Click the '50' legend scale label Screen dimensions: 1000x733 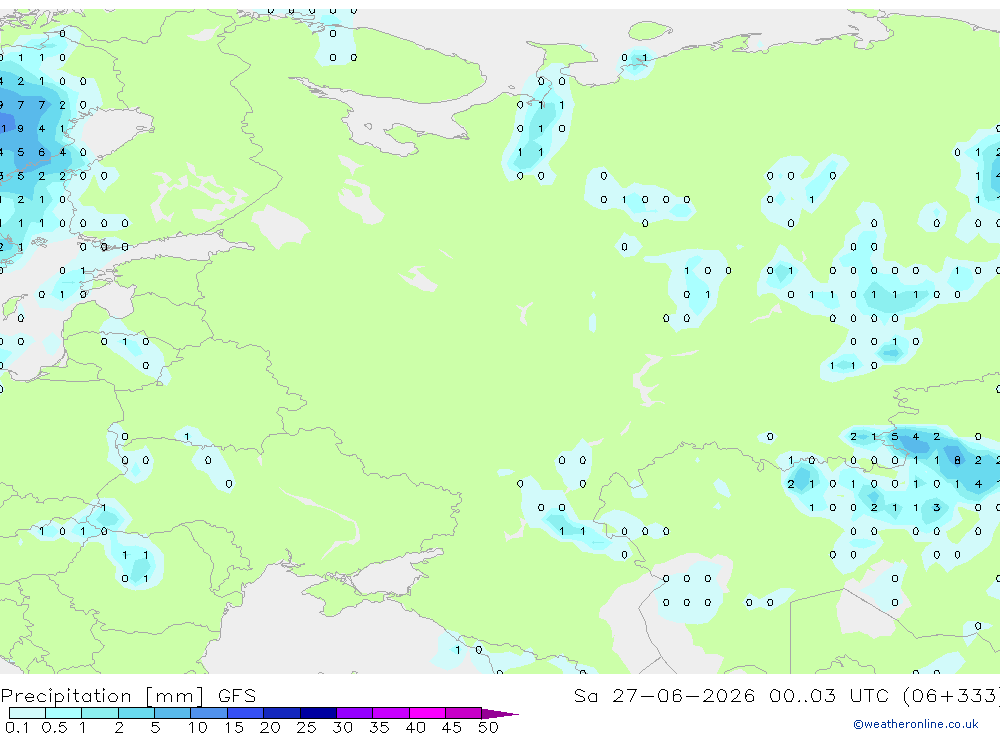point(488,727)
